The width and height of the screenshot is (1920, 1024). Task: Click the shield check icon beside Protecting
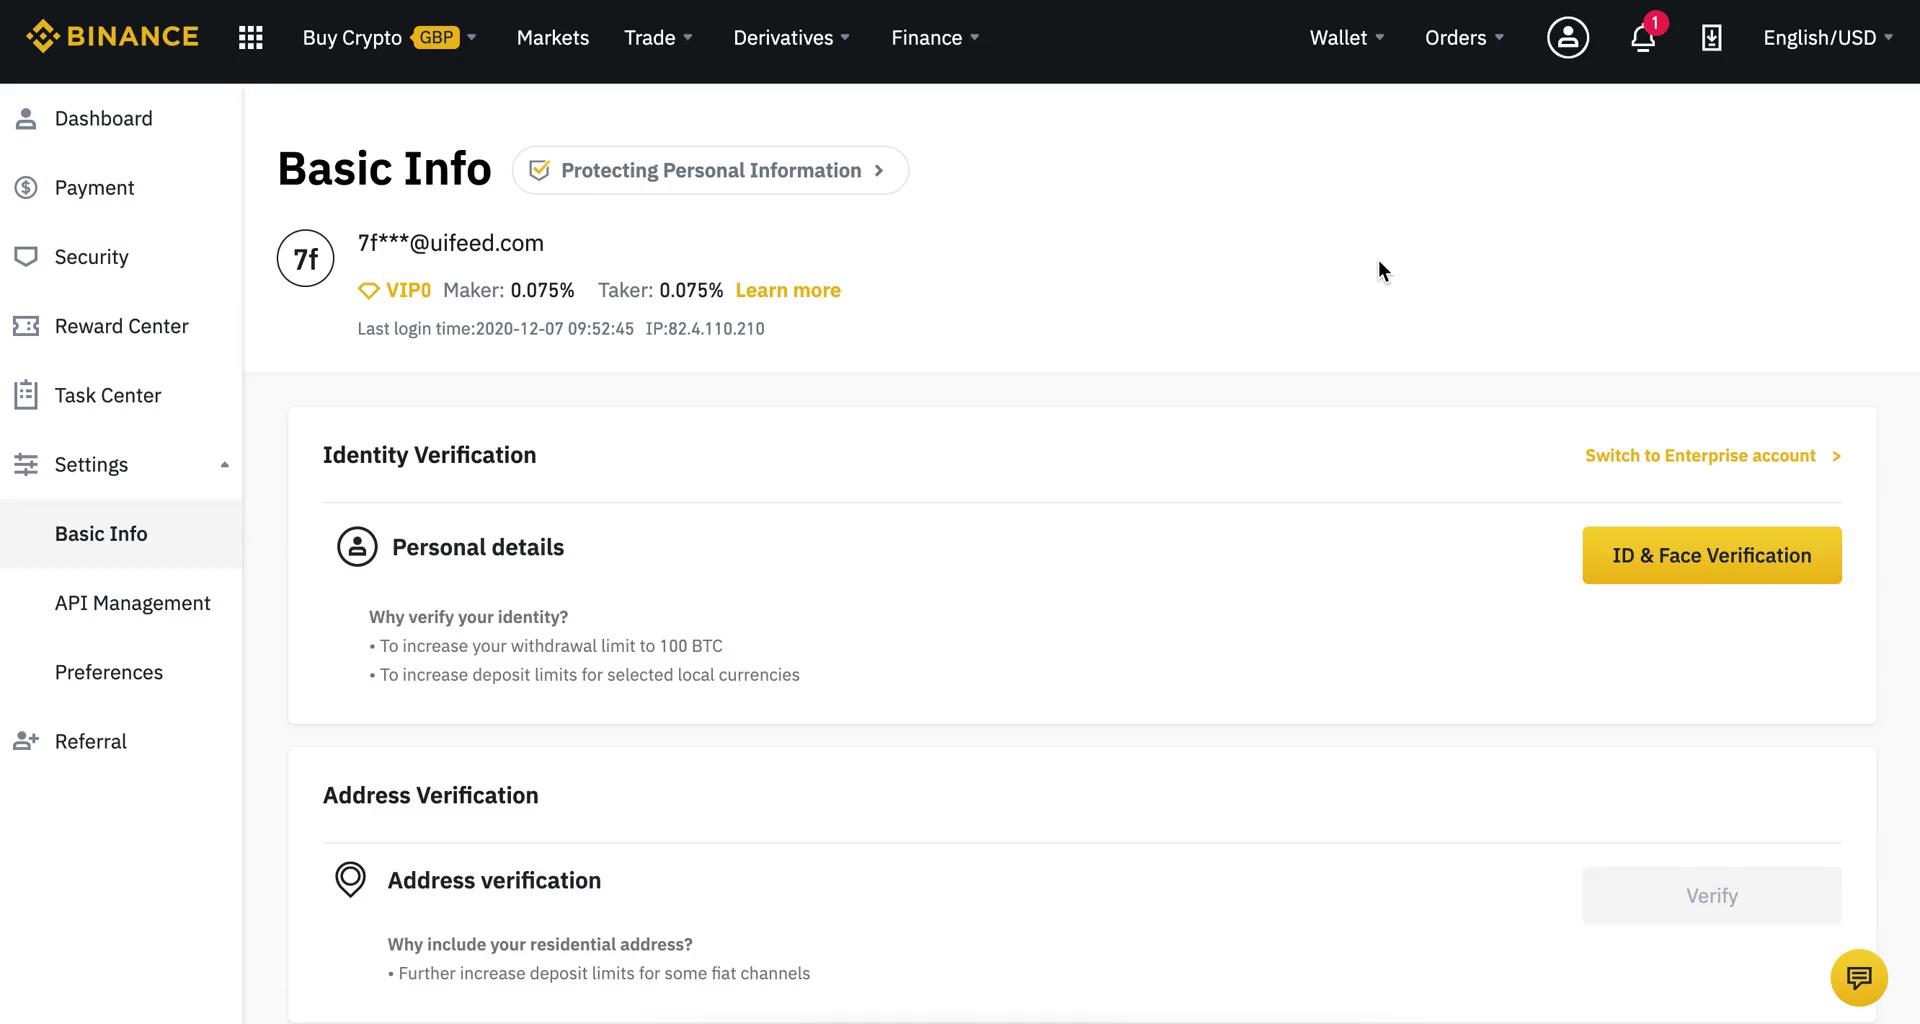(x=539, y=170)
